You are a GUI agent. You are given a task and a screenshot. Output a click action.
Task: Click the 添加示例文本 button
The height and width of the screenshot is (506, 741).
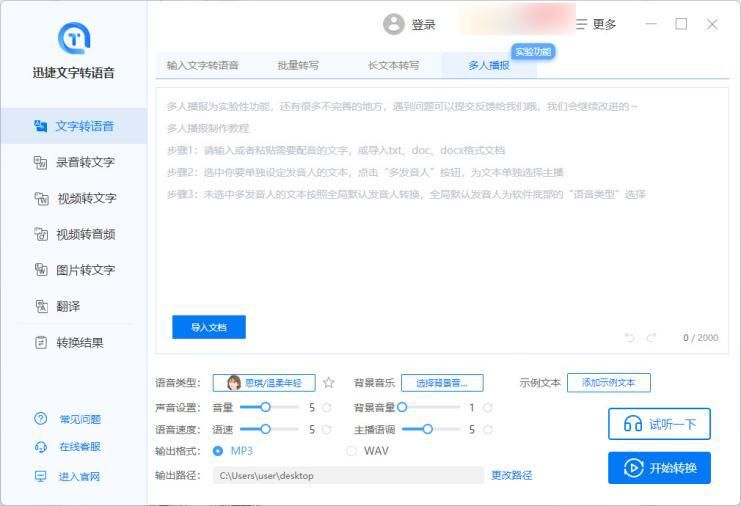coord(609,383)
